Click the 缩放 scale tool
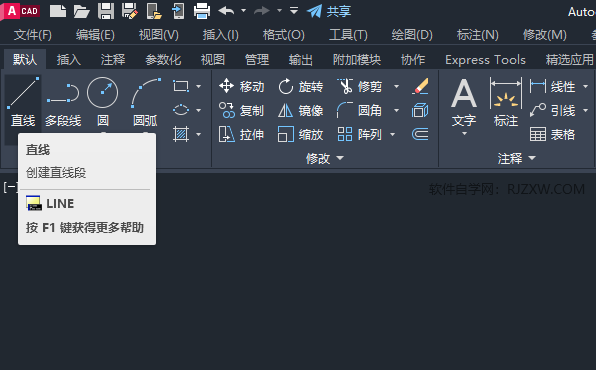The image size is (596, 370). [x=301, y=135]
